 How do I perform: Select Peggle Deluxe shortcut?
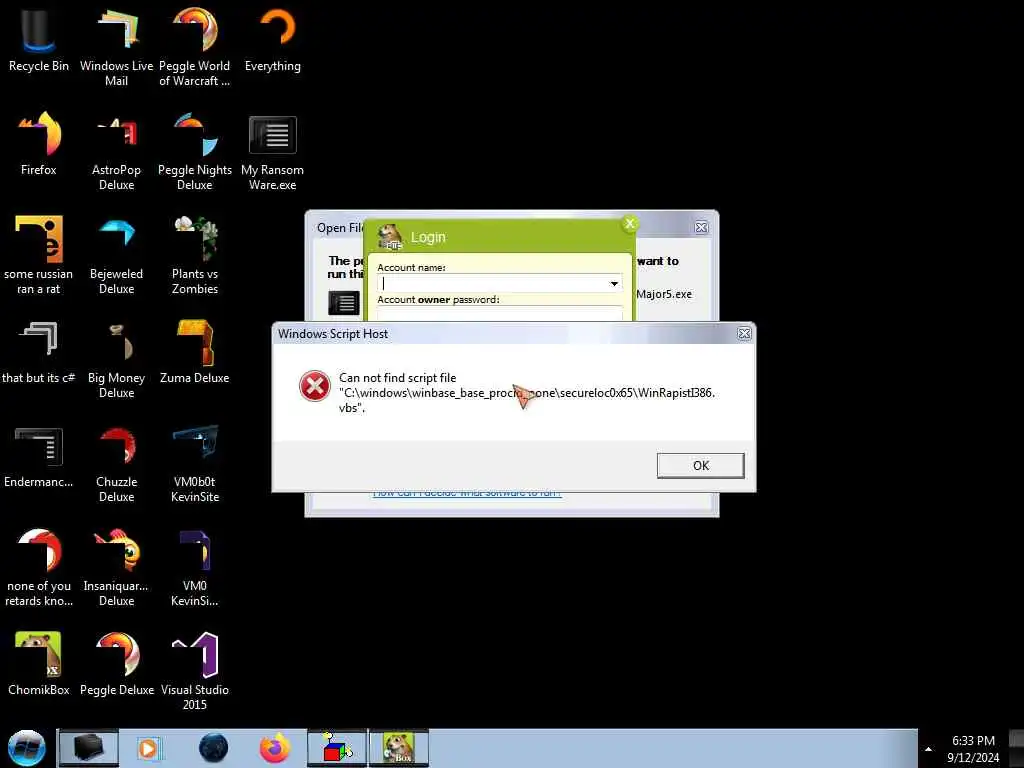(x=116, y=665)
